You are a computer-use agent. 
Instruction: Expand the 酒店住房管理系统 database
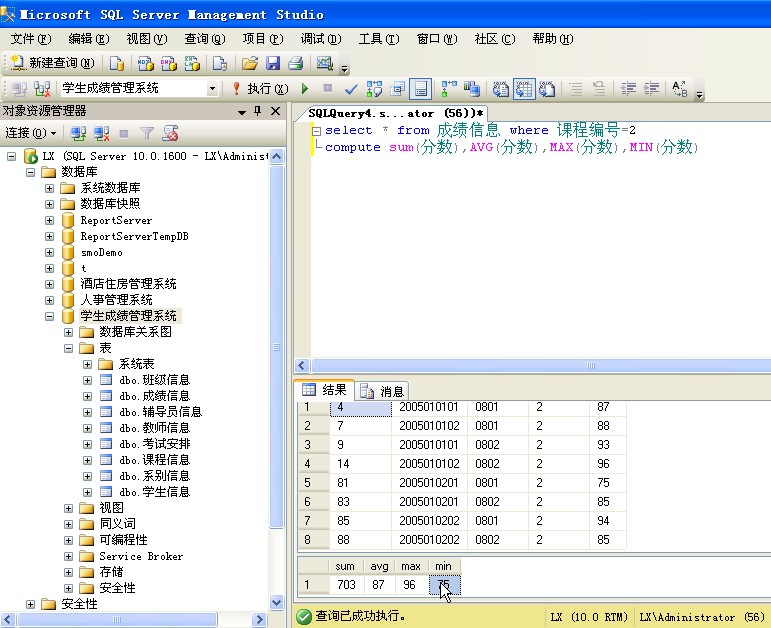[49, 284]
